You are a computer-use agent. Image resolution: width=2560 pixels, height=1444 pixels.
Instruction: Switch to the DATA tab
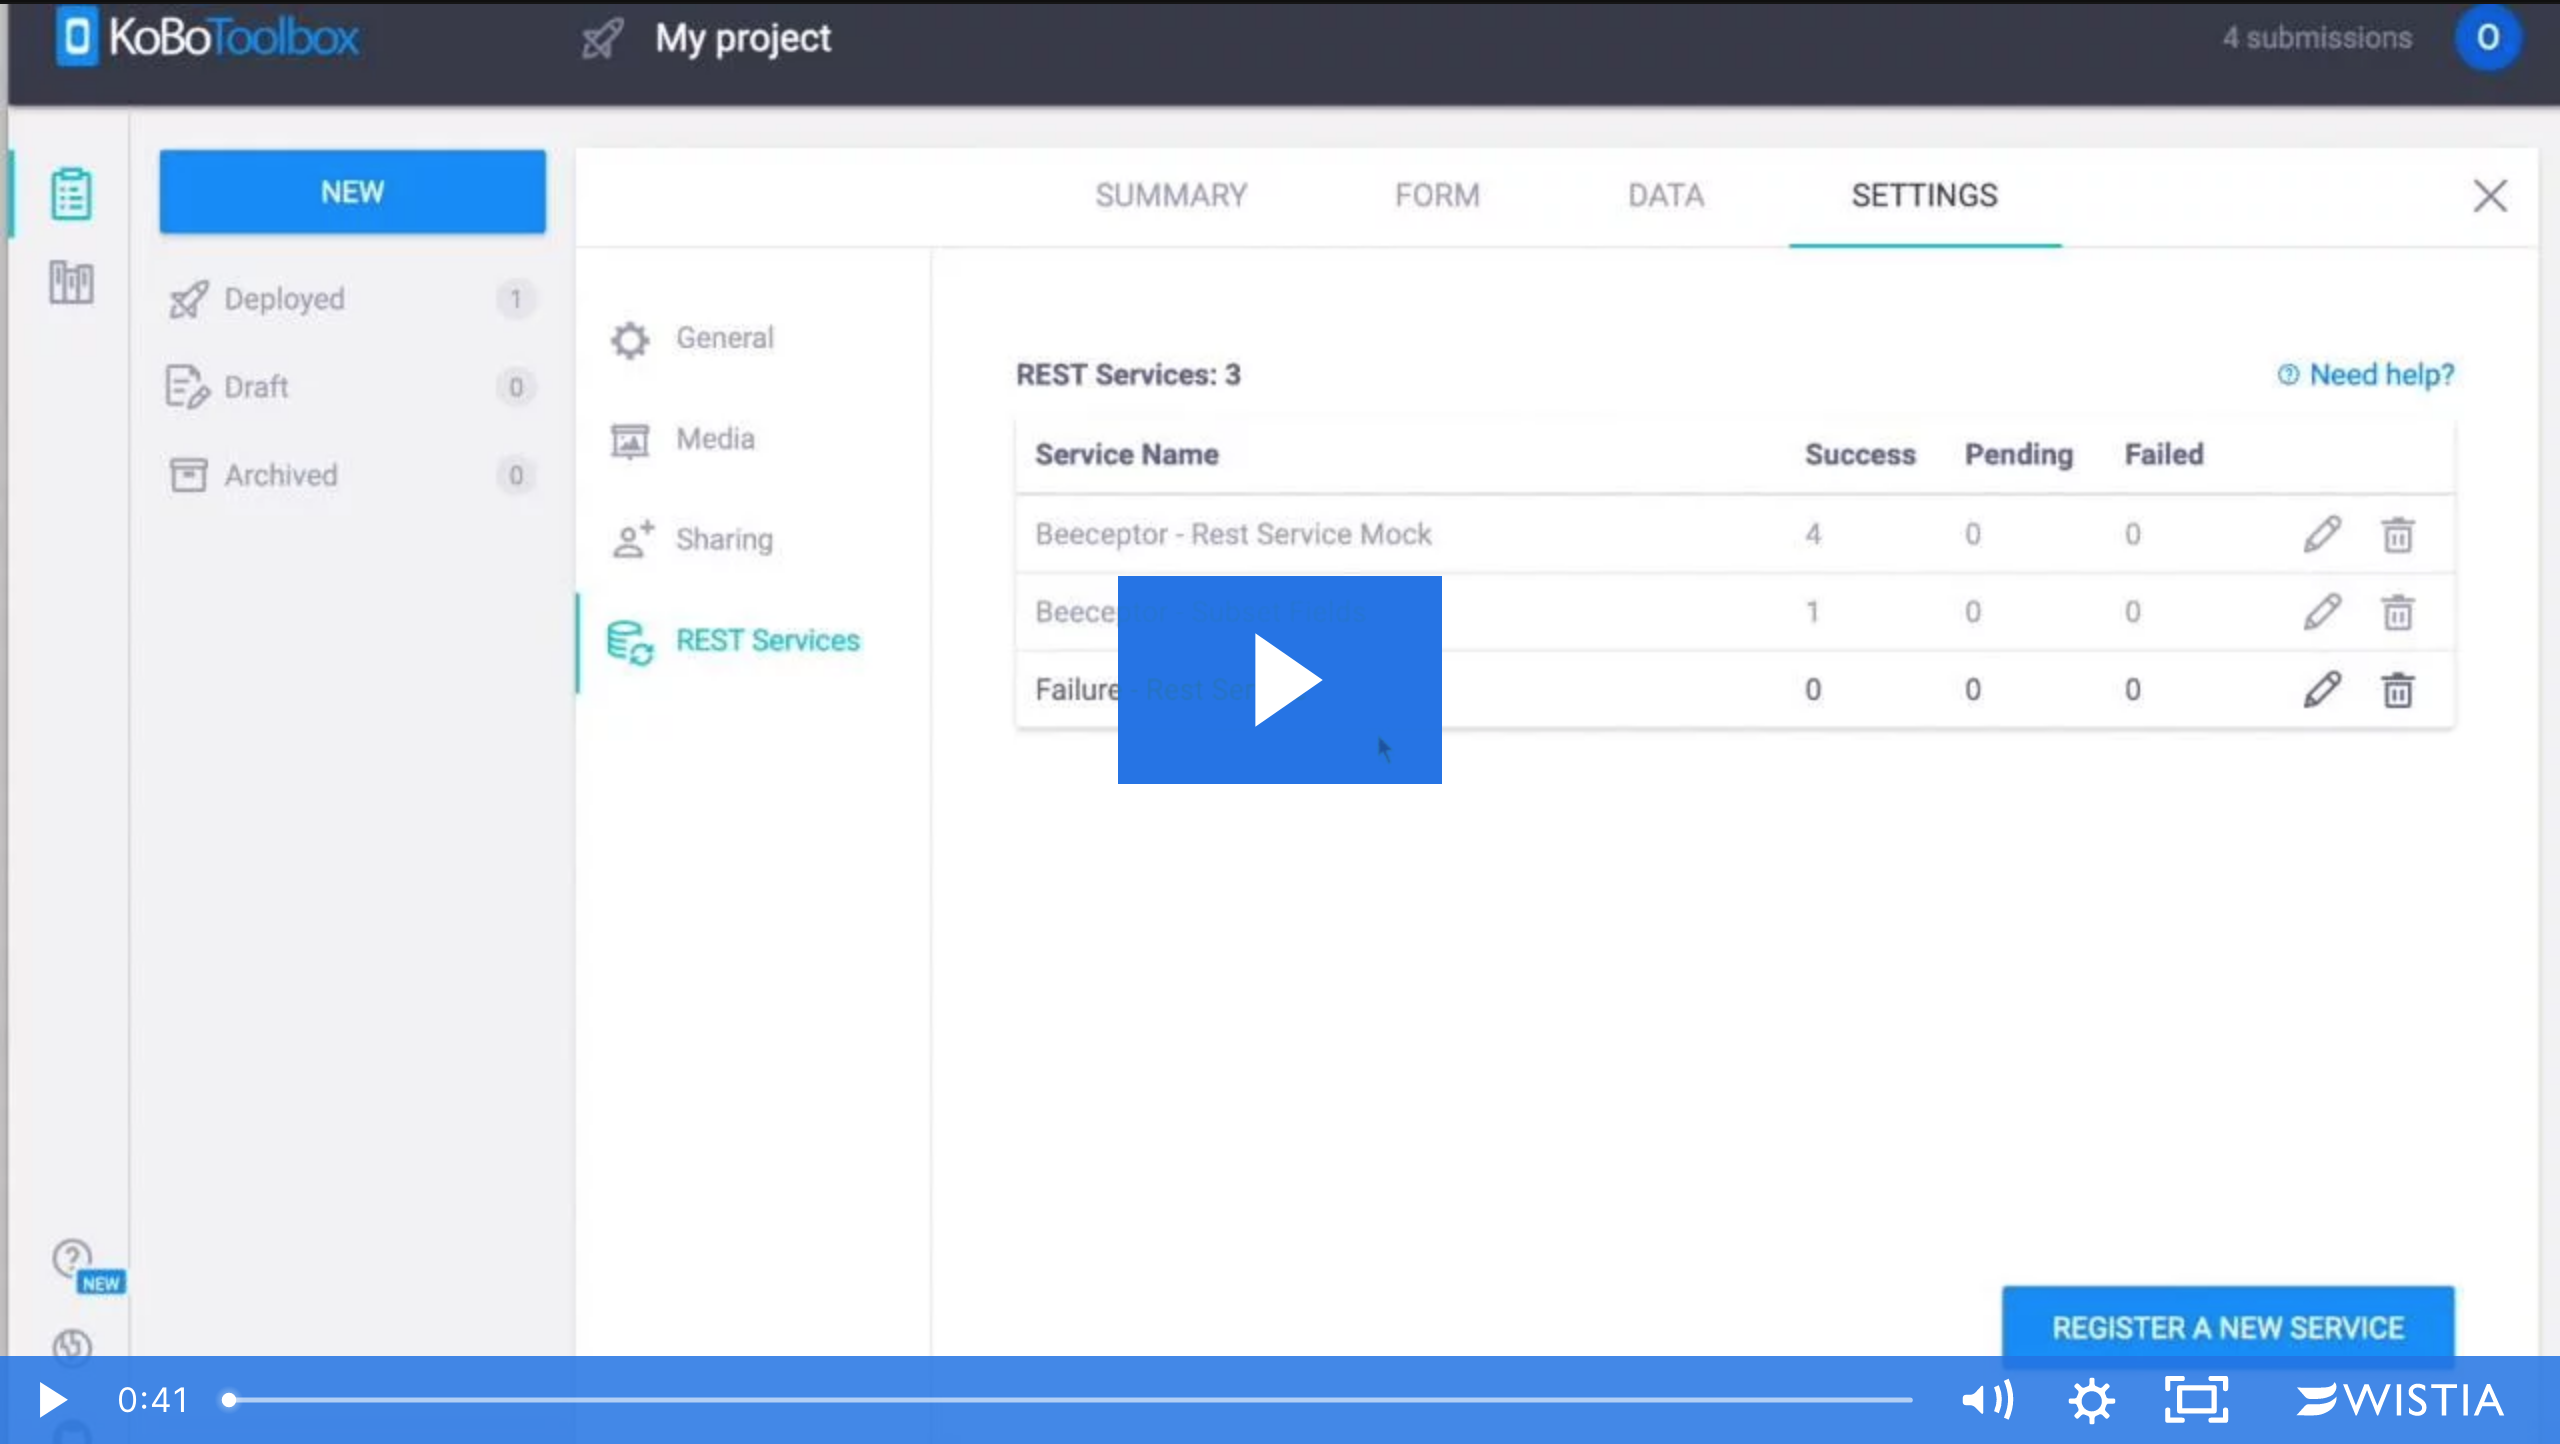[x=1666, y=195]
